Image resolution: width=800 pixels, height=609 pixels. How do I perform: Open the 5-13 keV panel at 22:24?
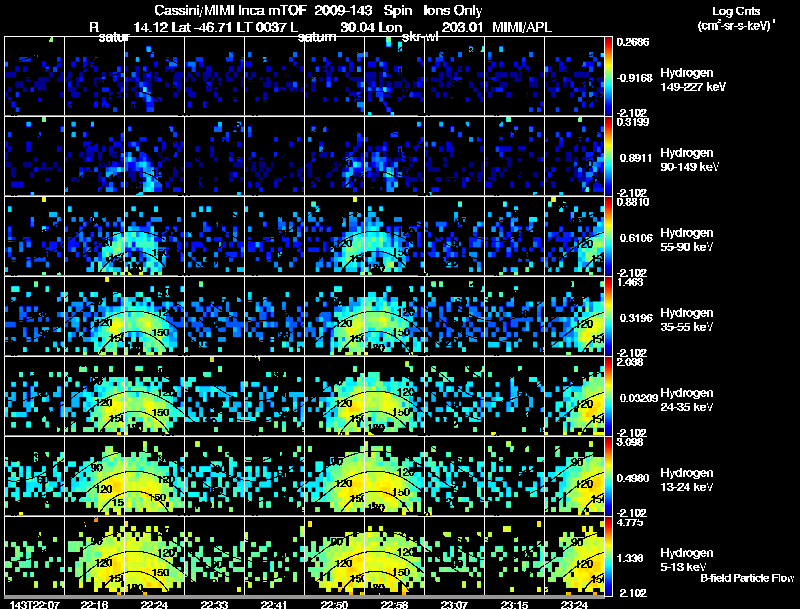tap(154, 556)
